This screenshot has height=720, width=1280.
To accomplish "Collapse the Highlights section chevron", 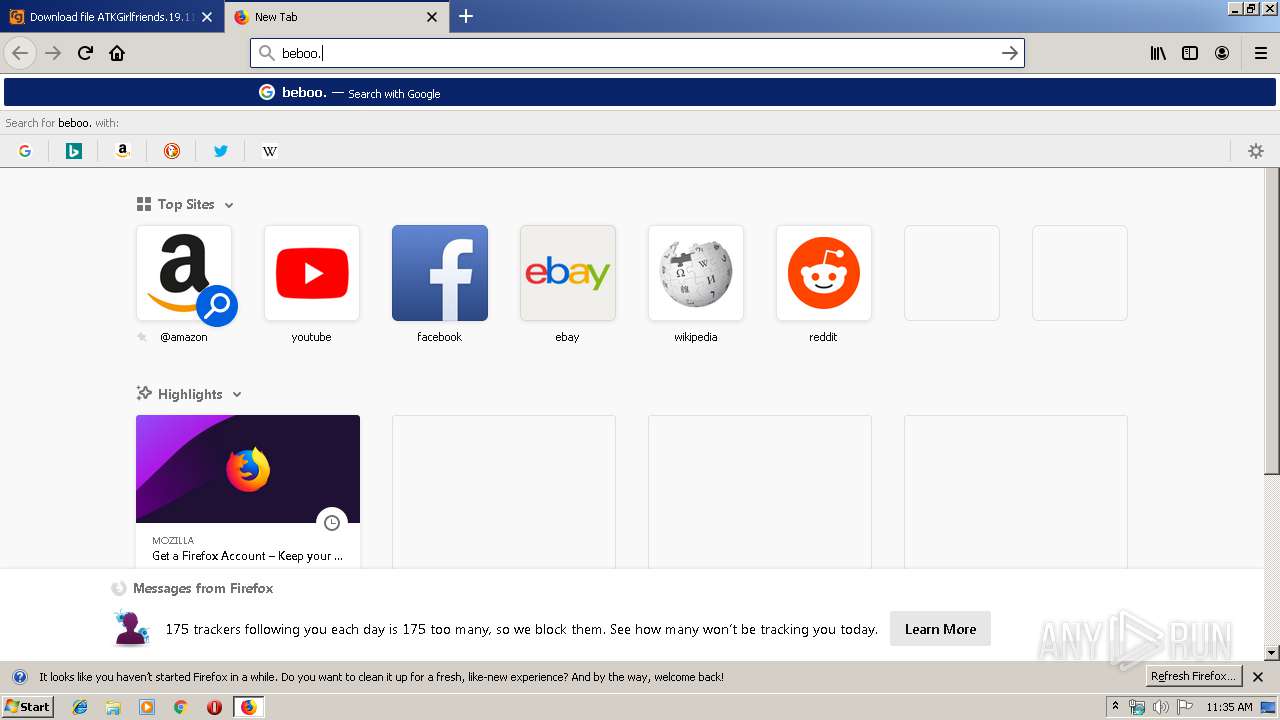I will (237, 395).
